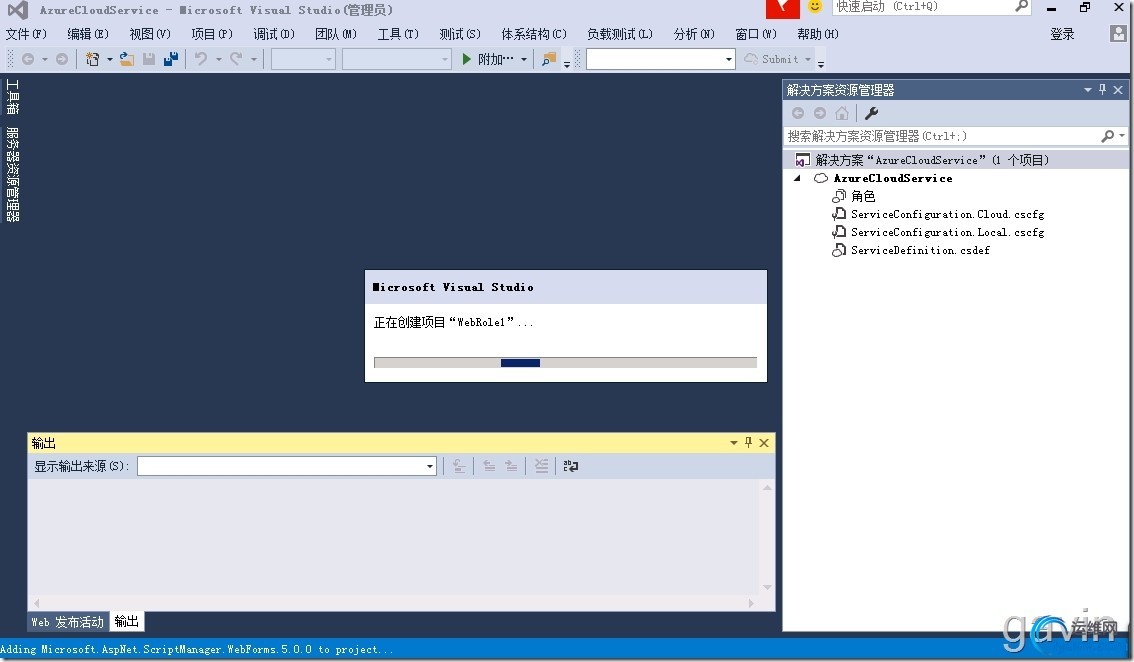Click the Save All toolbar icon
1134x662 pixels.
(171, 59)
